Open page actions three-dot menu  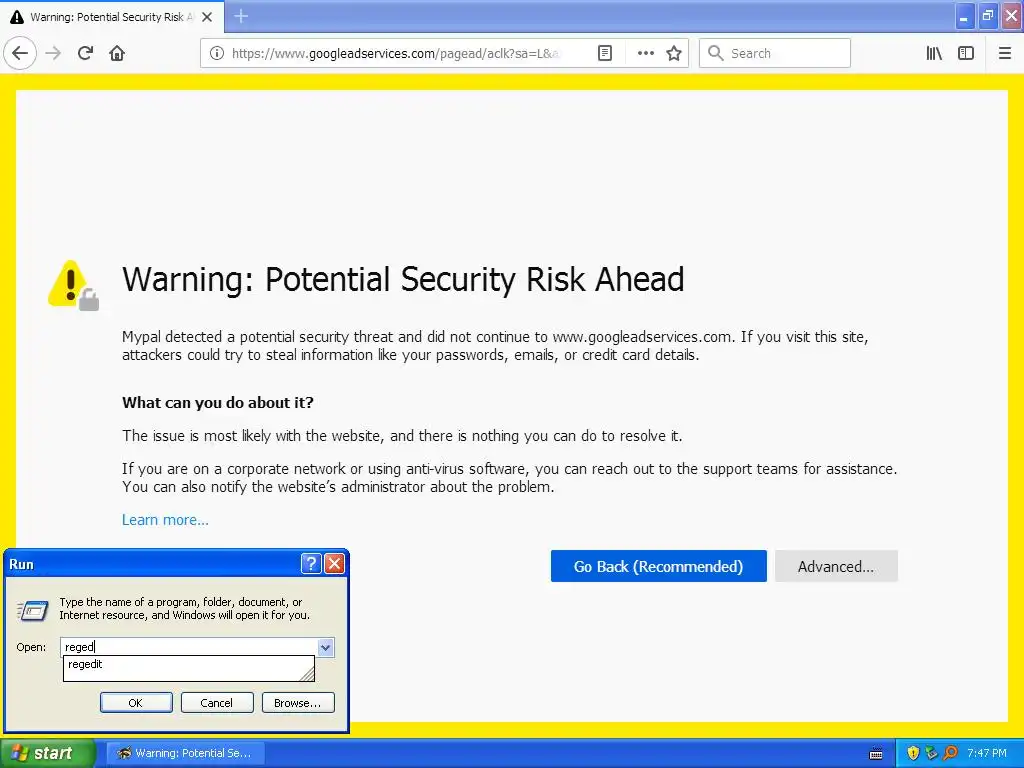[645, 53]
